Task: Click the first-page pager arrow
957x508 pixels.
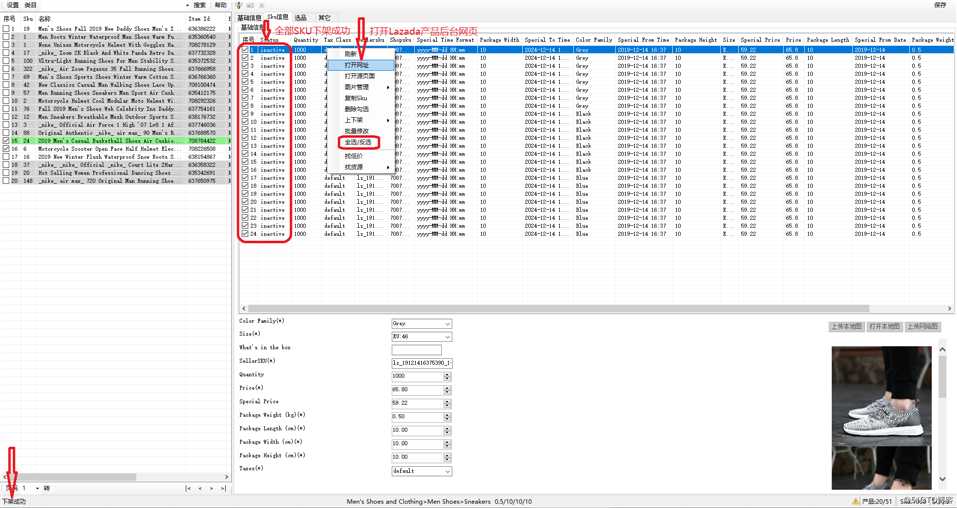Action: point(188,488)
